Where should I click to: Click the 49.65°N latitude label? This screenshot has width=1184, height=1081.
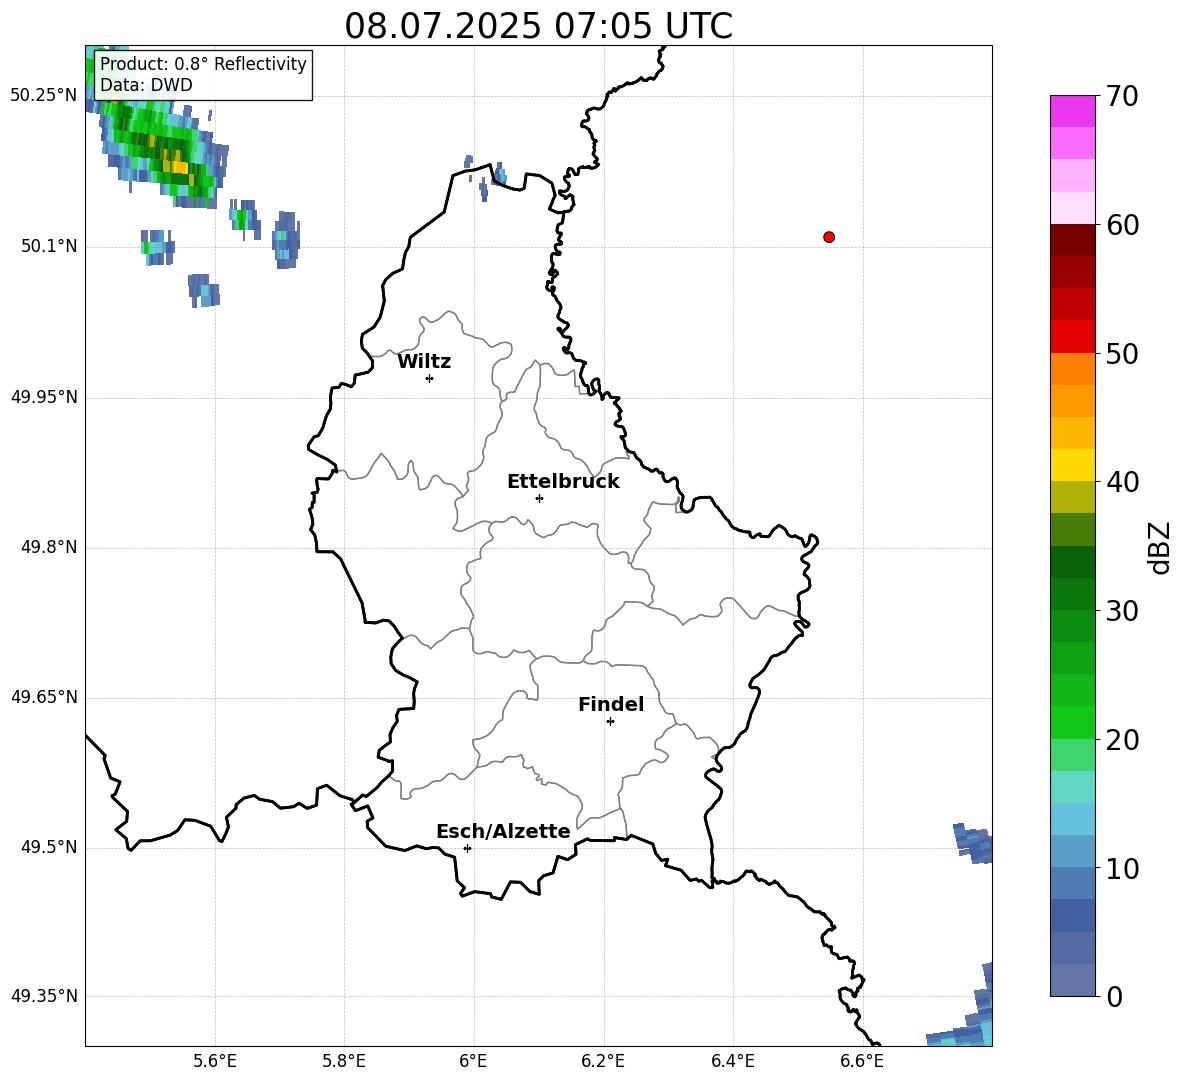[44, 697]
